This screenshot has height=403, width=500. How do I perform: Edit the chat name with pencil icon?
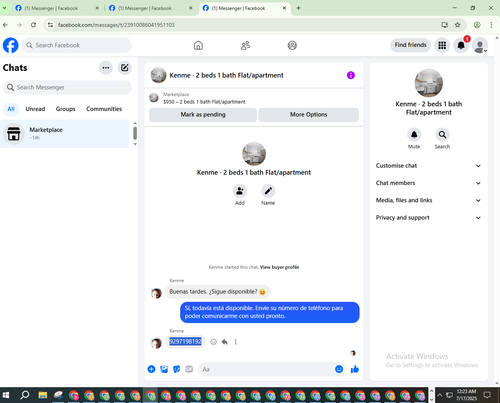click(x=268, y=191)
